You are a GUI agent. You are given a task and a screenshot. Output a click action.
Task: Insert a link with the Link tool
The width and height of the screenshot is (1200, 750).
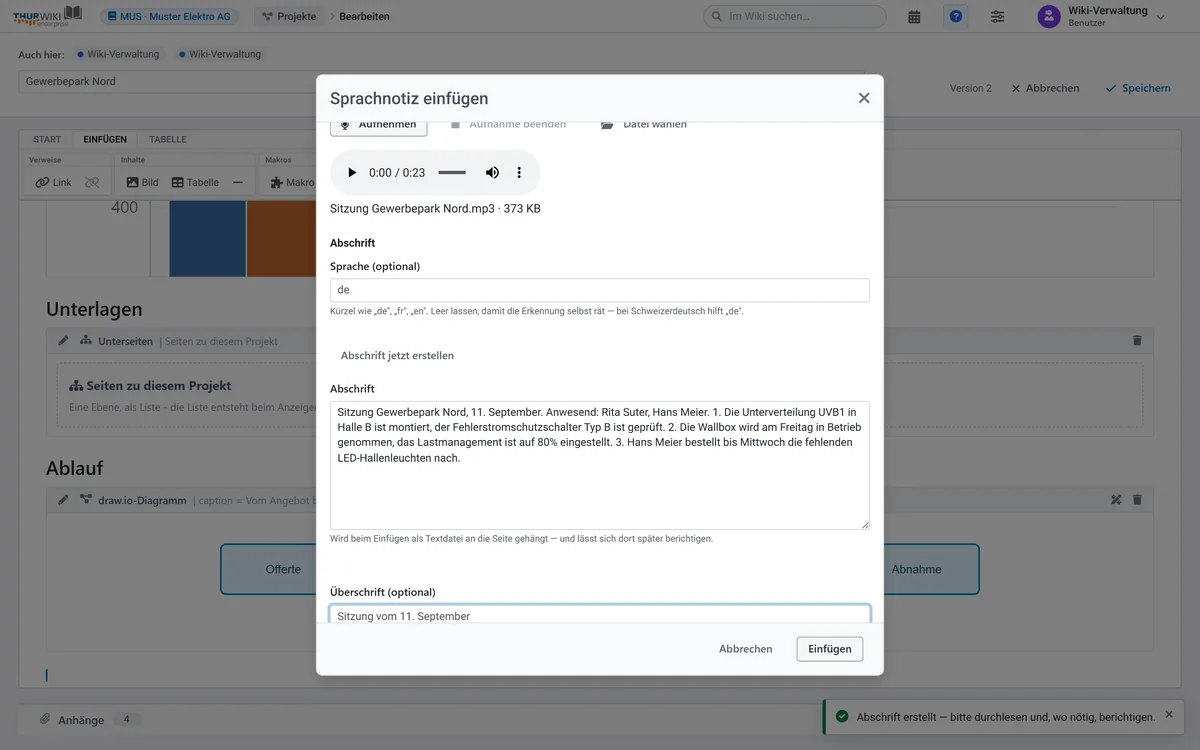tap(53, 182)
